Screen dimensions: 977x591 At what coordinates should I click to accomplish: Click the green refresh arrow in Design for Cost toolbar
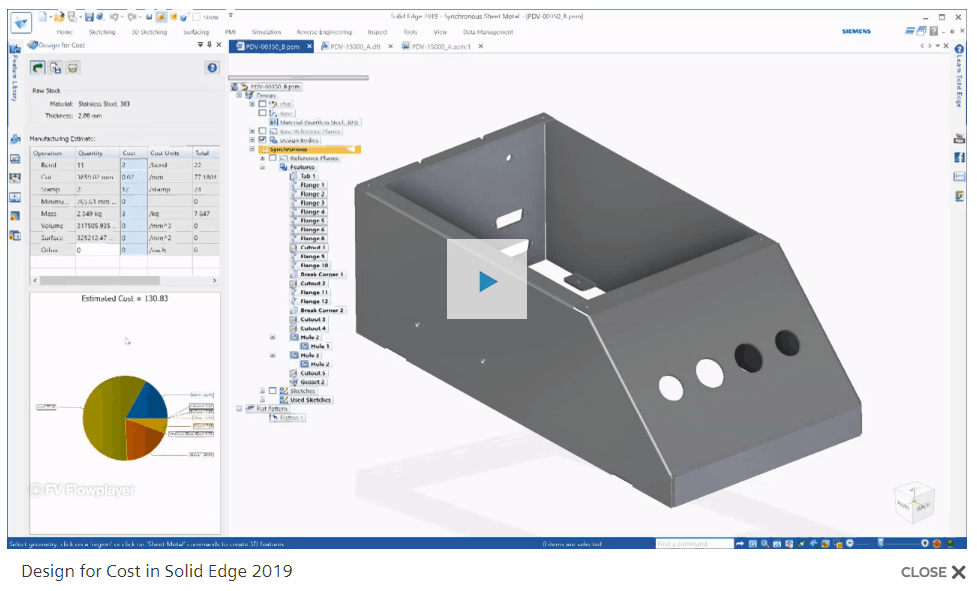pyautogui.click(x=38, y=67)
